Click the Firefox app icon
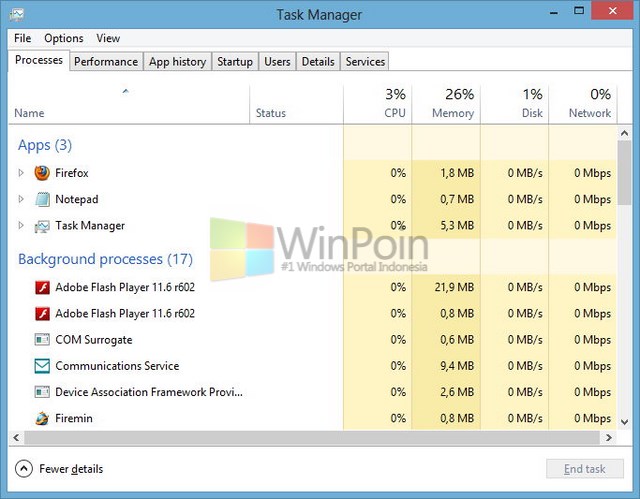Viewport: 640px width, 499px height. (42, 173)
